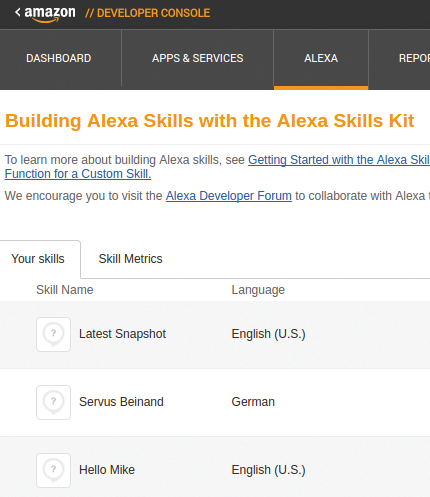Open the Reporting menu item
The image size is (430, 497).
(x=414, y=58)
